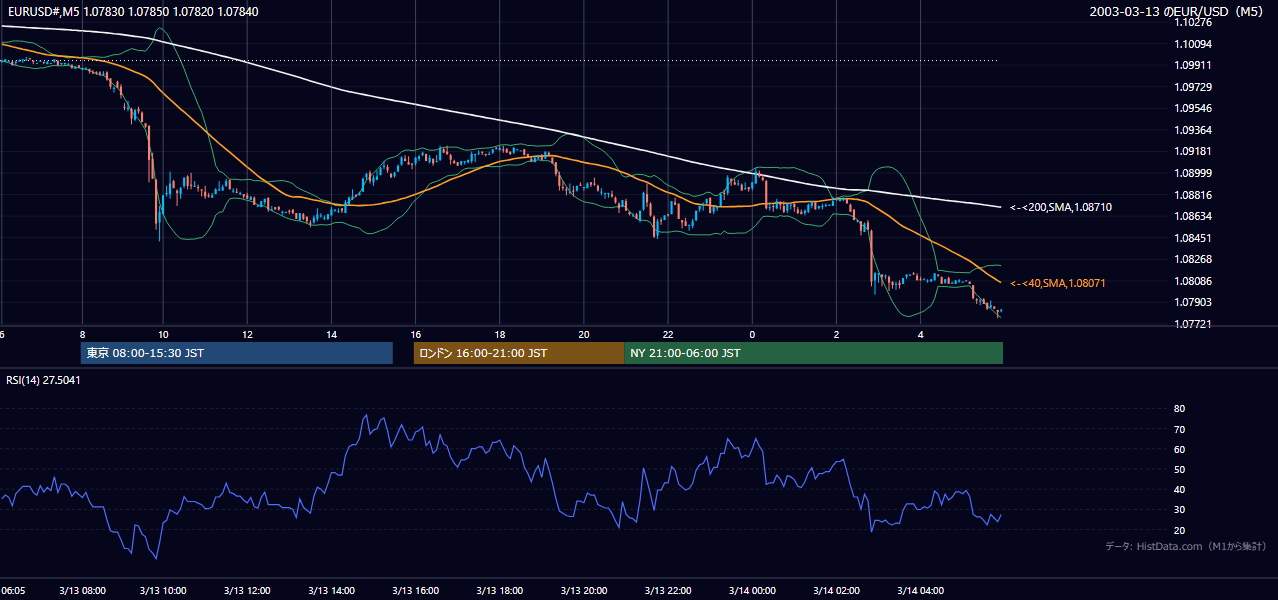Click the time label 3/13 12:00
1278x600 pixels.
[249, 590]
